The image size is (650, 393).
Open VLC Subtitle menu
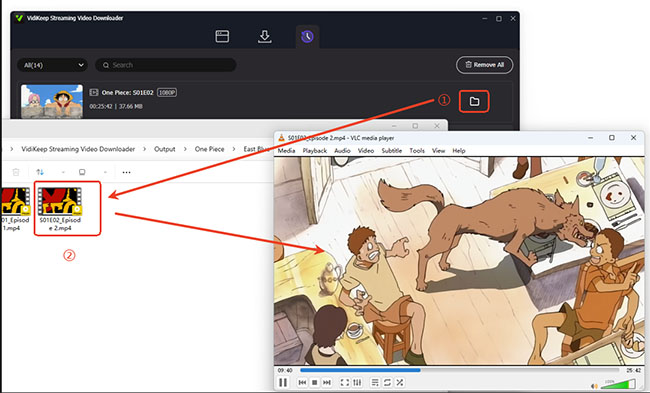pyautogui.click(x=392, y=150)
